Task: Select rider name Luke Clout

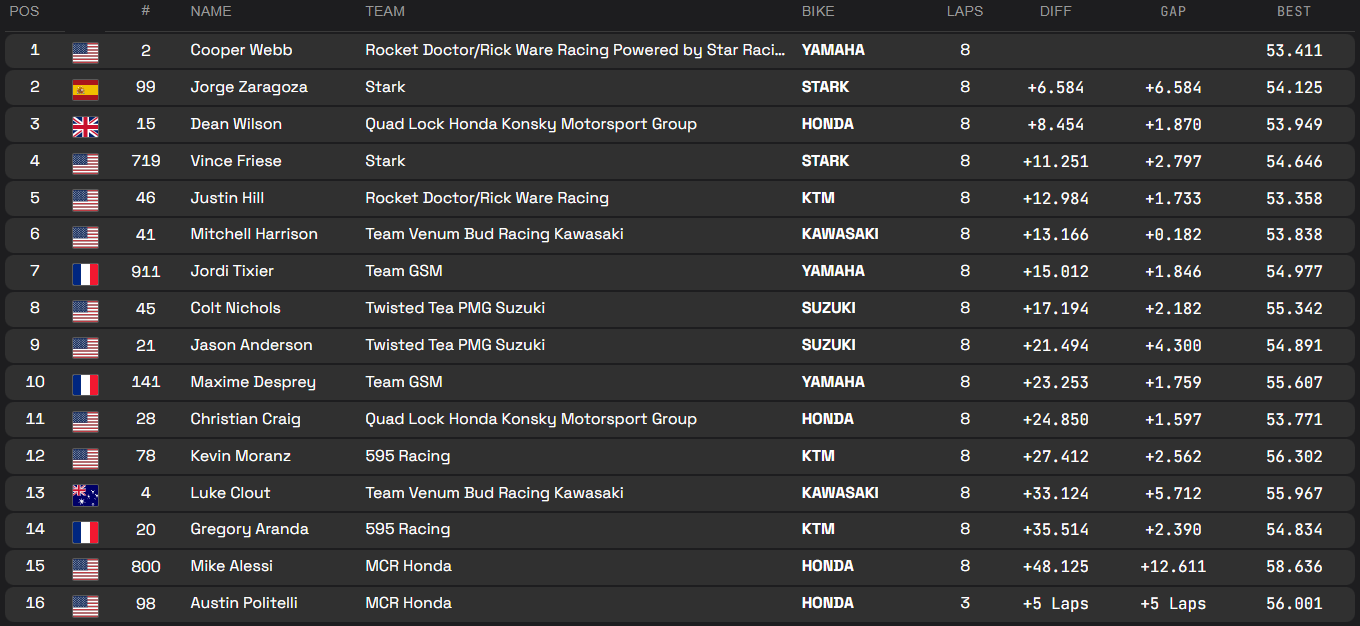Action: coord(230,493)
